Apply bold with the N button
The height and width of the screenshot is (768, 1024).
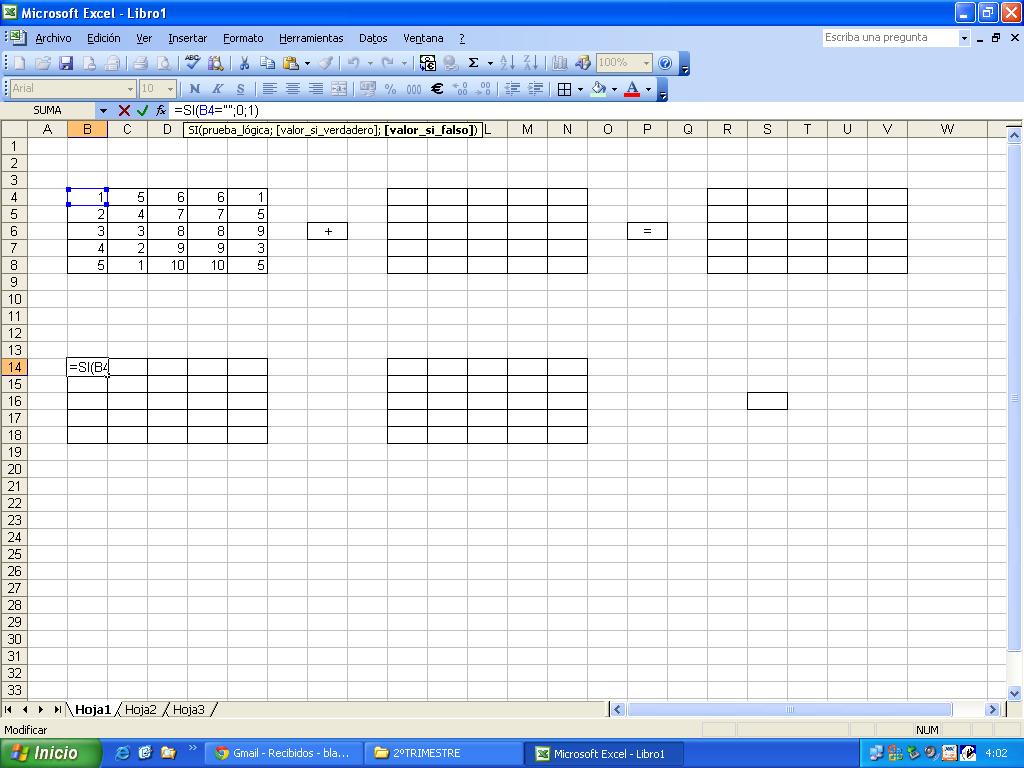(x=195, y=89)
